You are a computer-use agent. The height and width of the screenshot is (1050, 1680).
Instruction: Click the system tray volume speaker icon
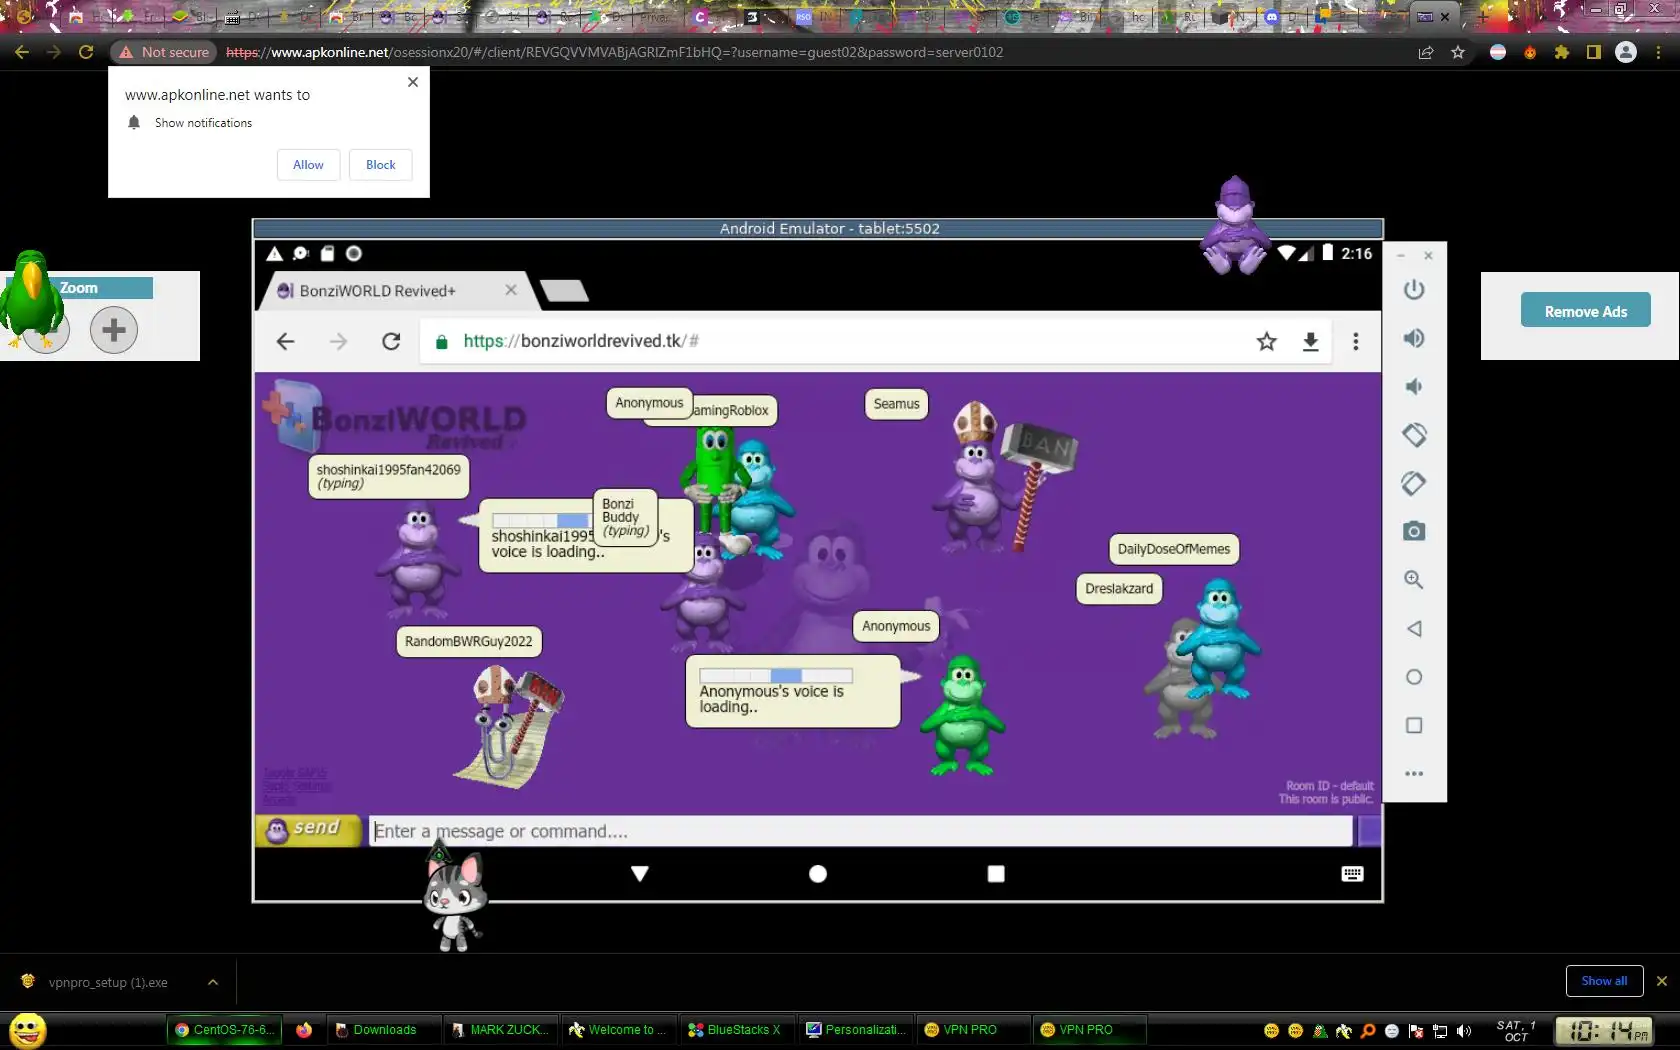[1464, 1030]
